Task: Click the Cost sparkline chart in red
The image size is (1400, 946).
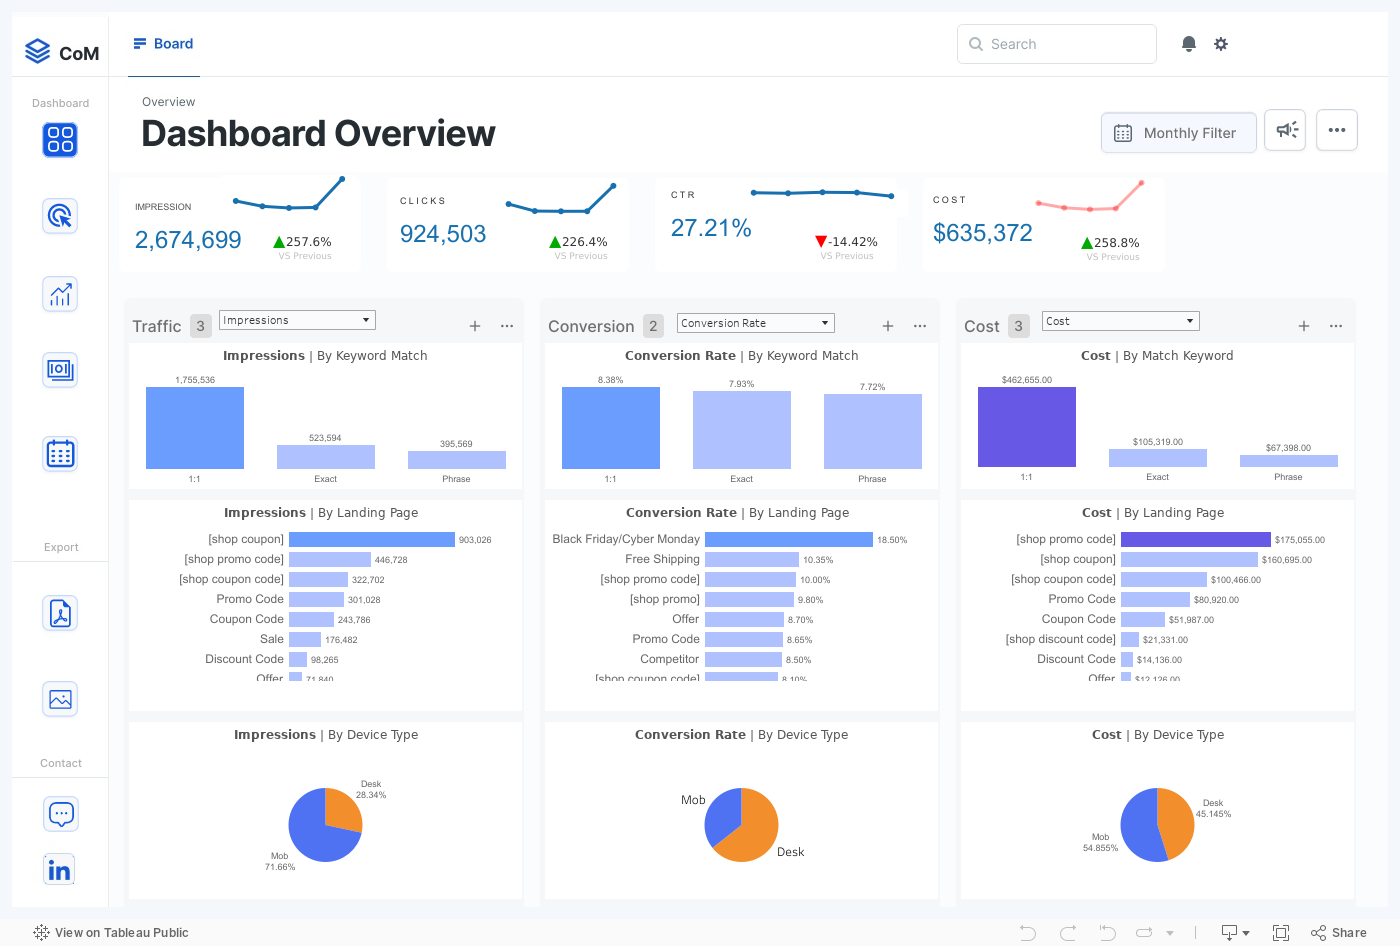Action: tap(1090, 197)
